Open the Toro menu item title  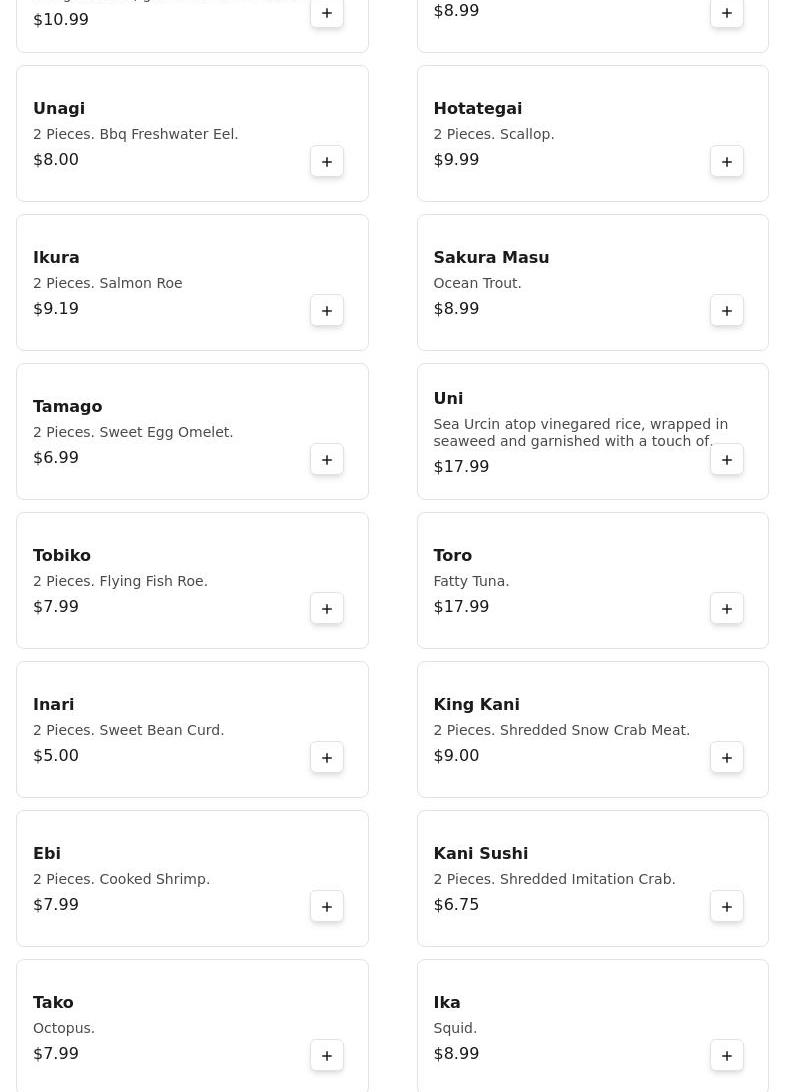pyautogui.click(x=452, y=555)
